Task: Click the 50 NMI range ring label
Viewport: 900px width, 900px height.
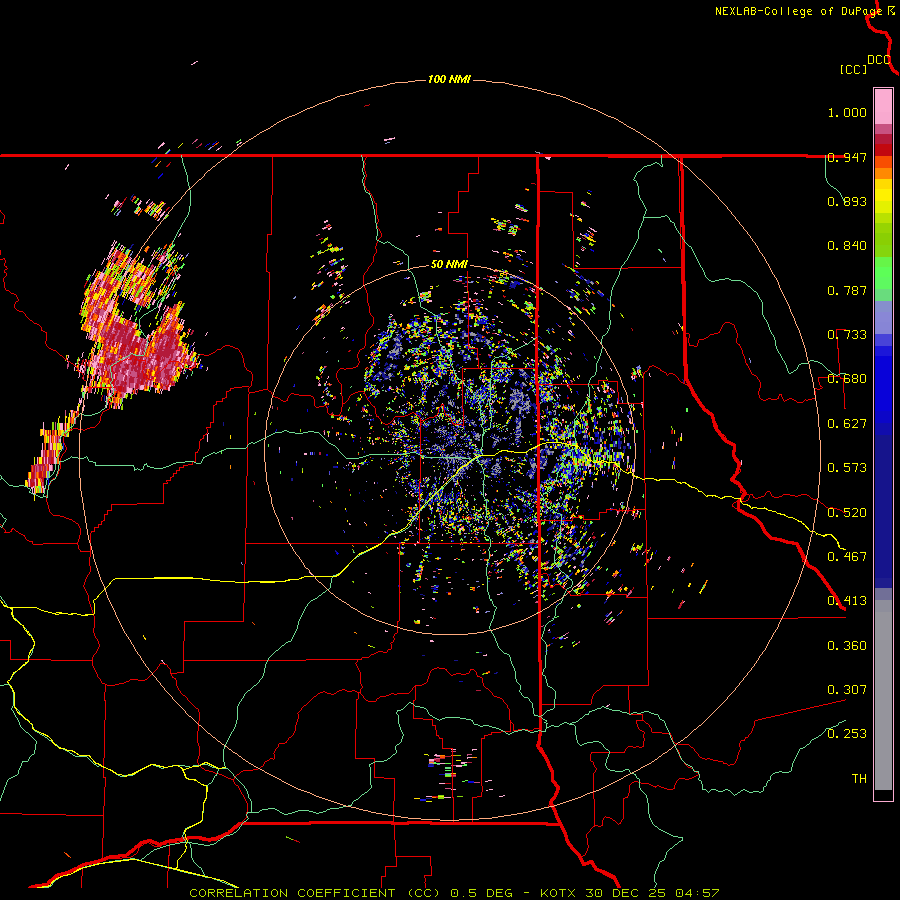Action: [x=449, y=265]
